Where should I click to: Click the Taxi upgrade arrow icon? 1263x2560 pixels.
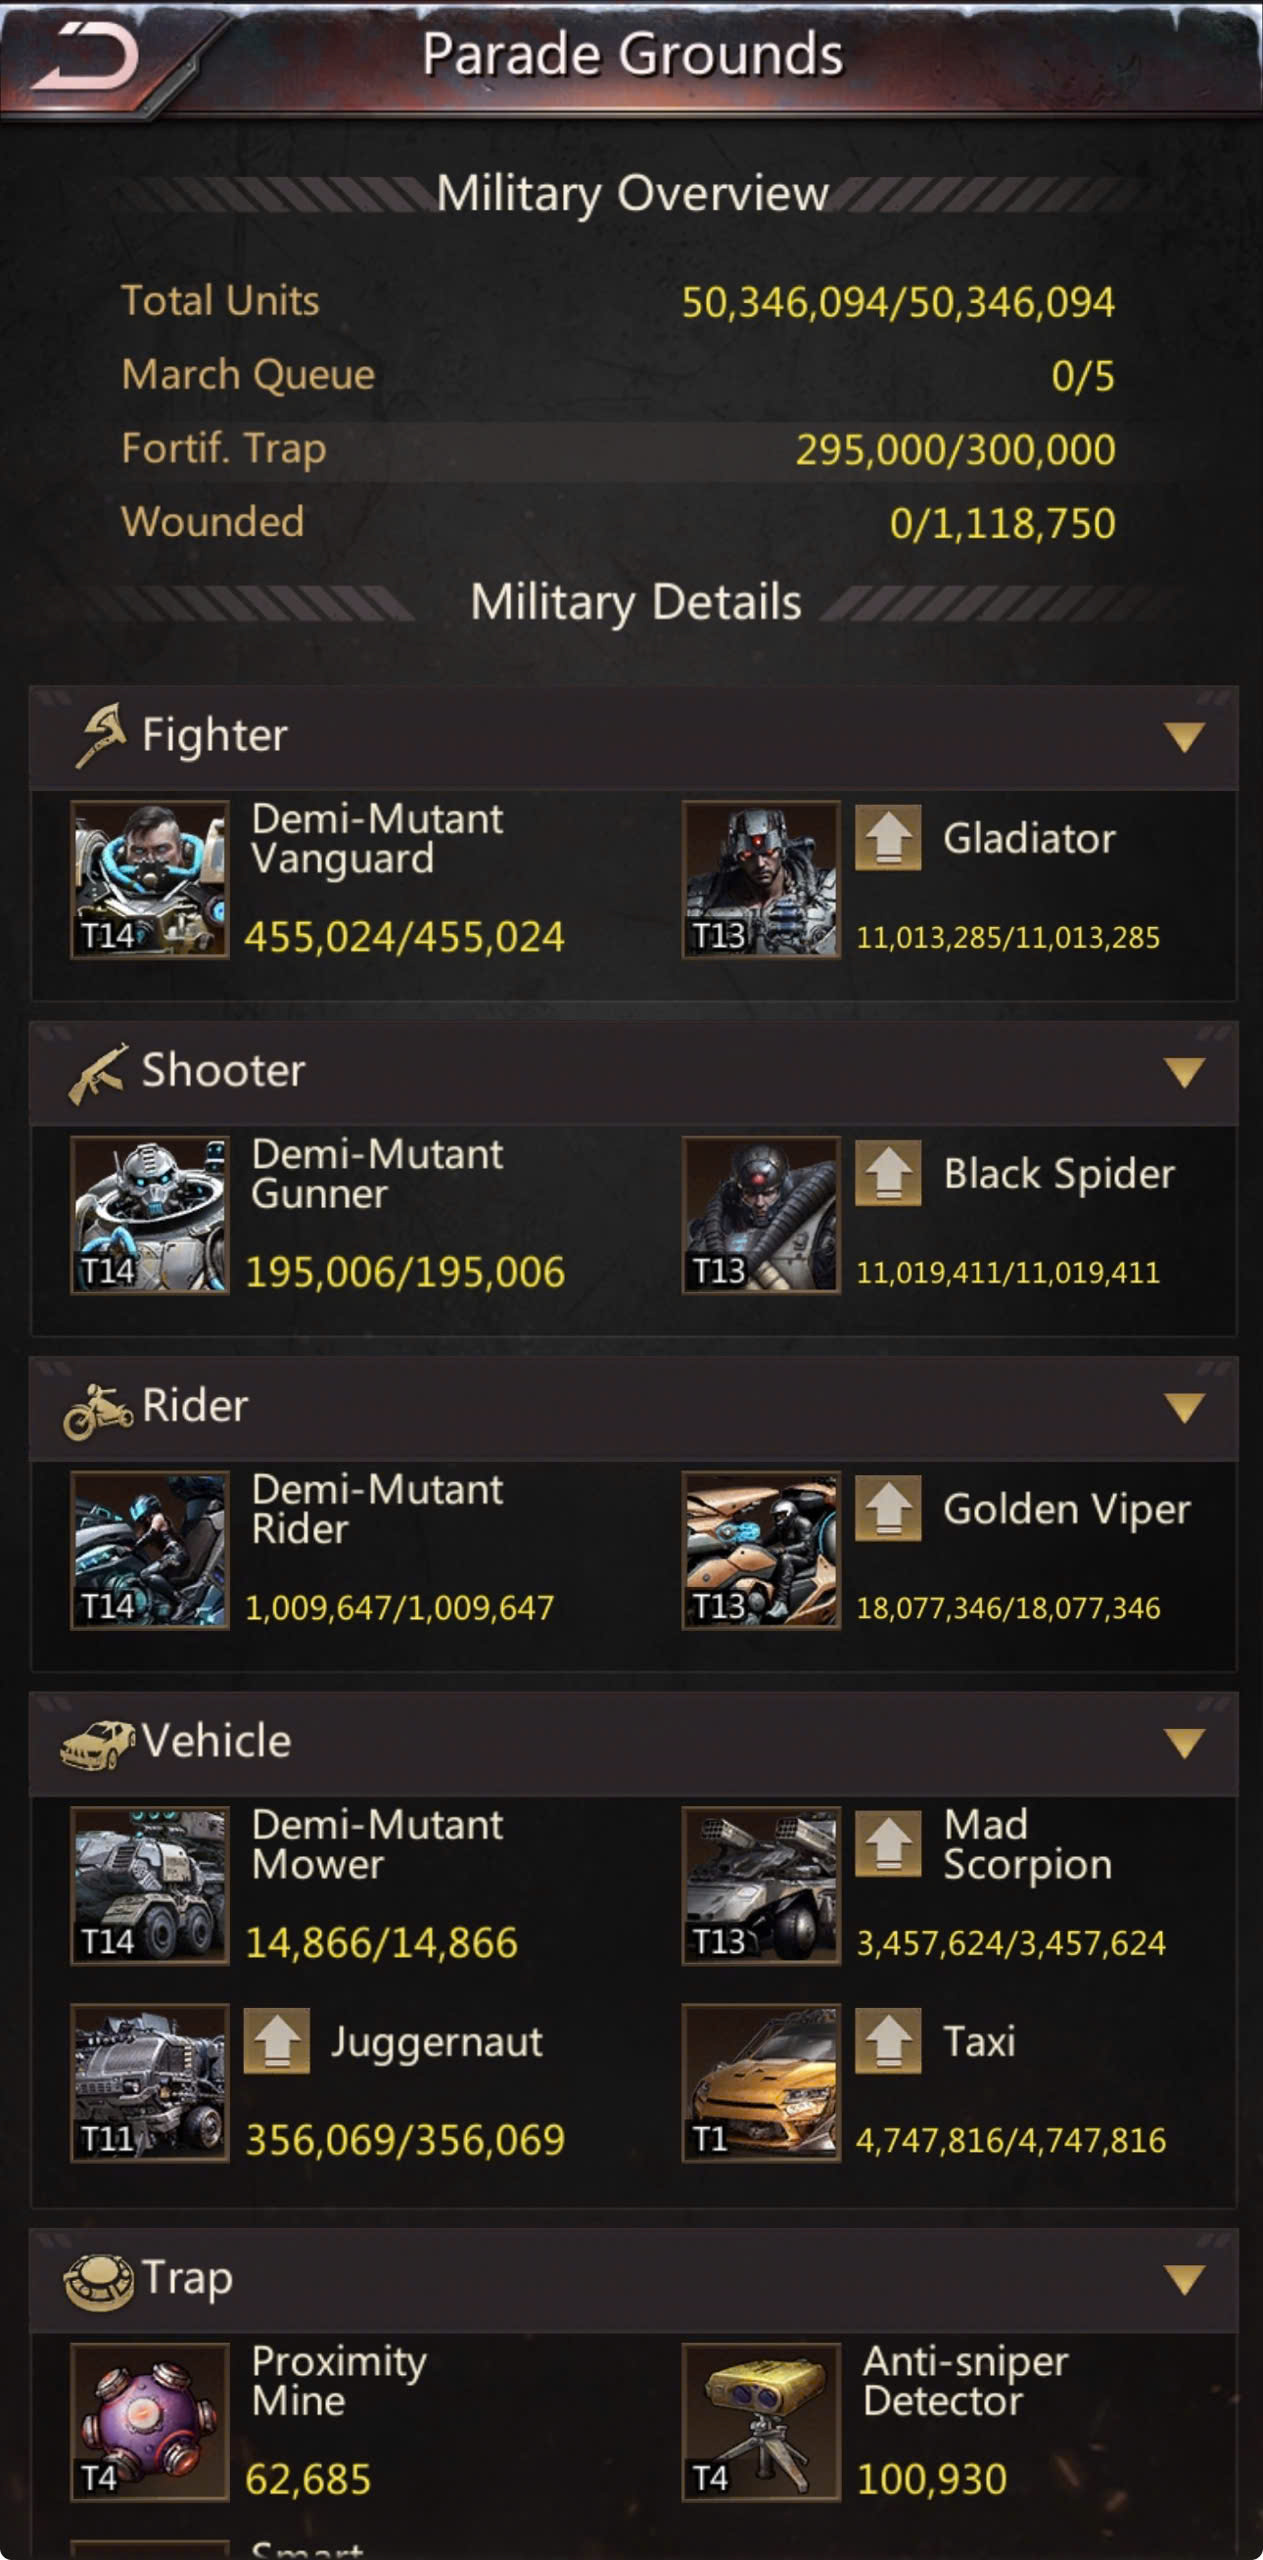click(888, 2041)
